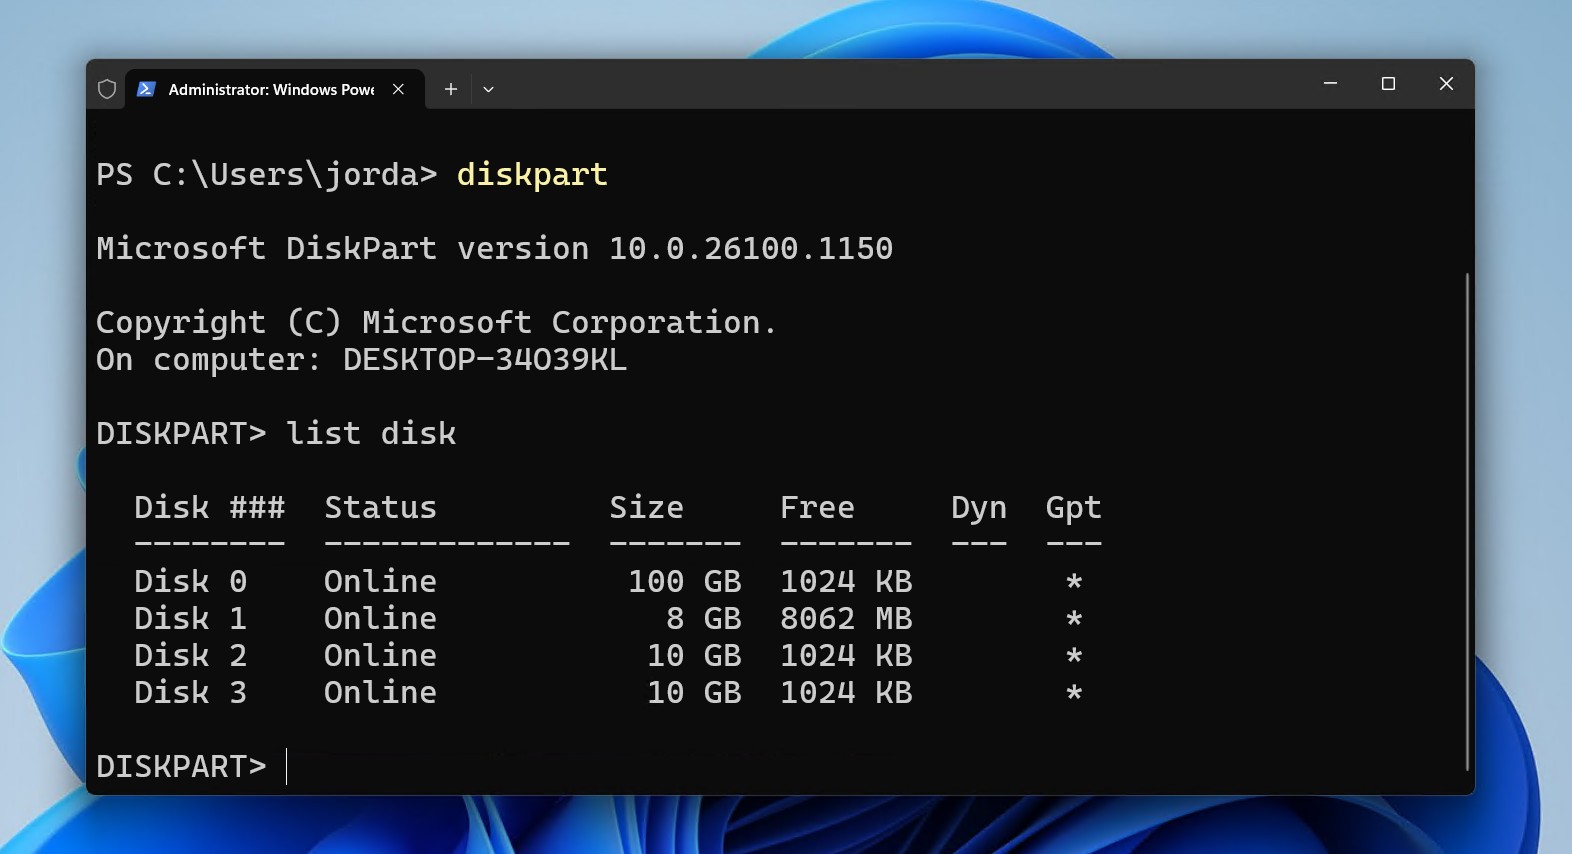Click the 'list disk' command text
The width and height of the screenshot is (1572, 854).
pyautogui.click(x=371, y=433)
